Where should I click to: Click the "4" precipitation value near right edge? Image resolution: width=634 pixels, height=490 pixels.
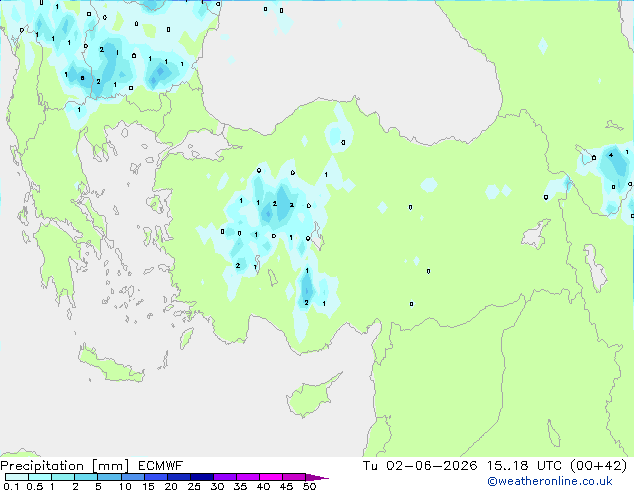tap(611, 155)
